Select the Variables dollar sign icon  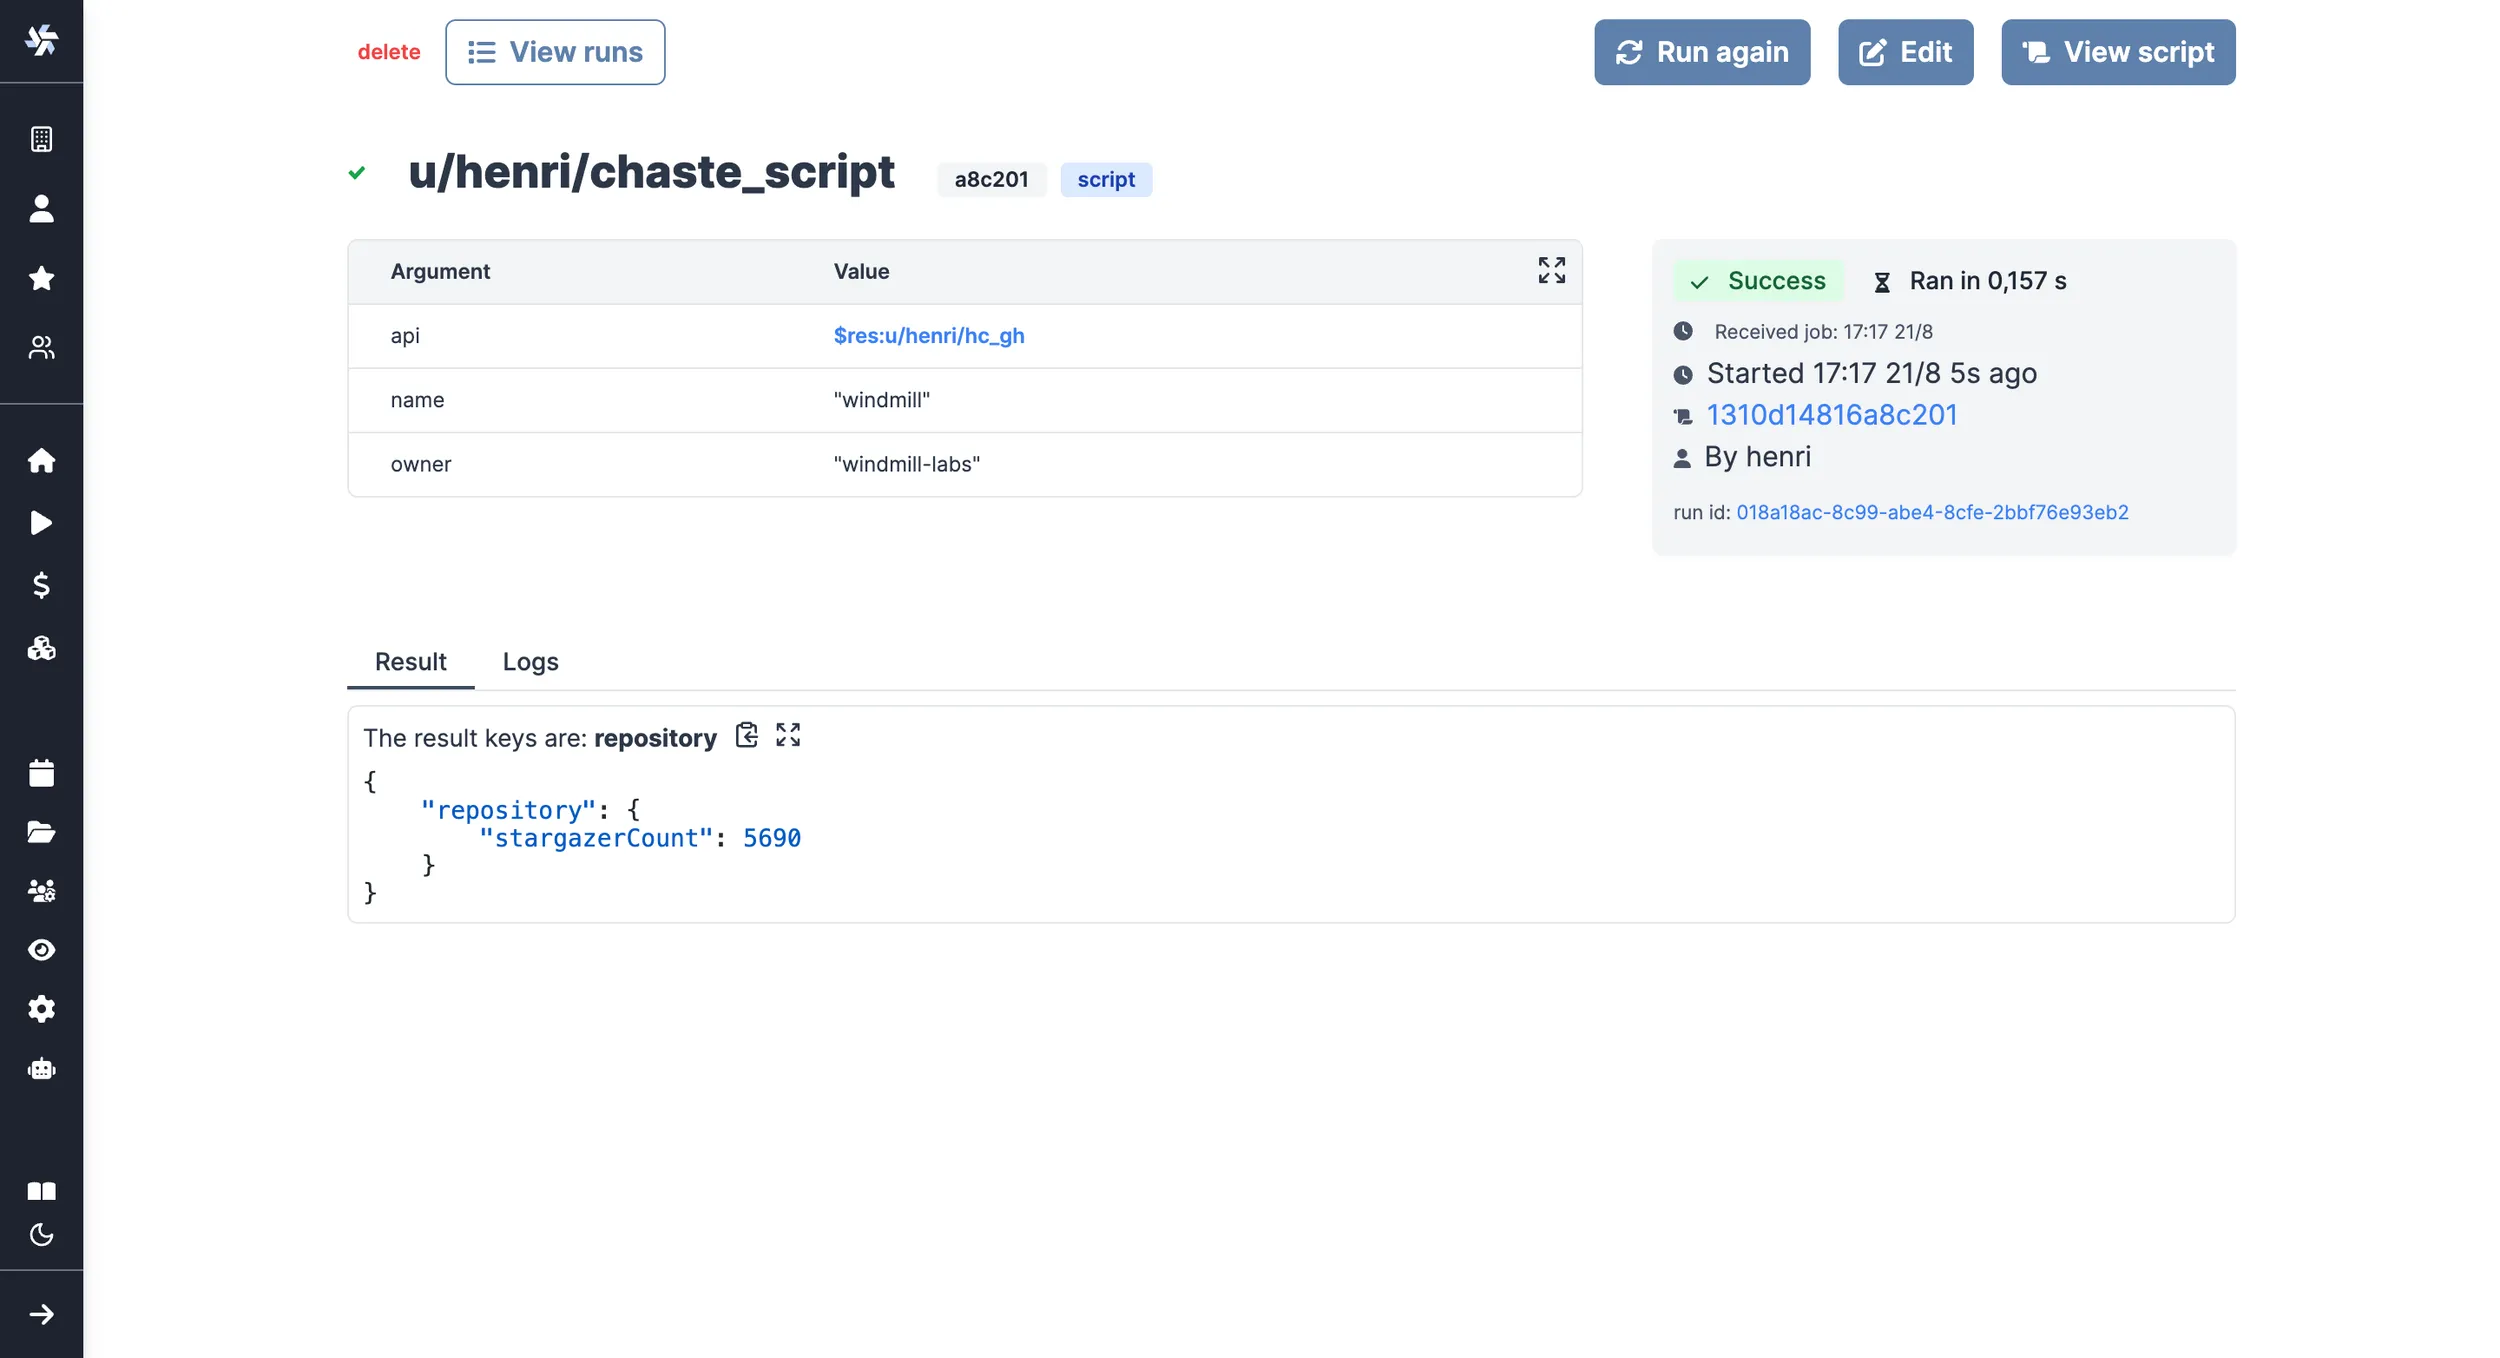pos(42,586)
